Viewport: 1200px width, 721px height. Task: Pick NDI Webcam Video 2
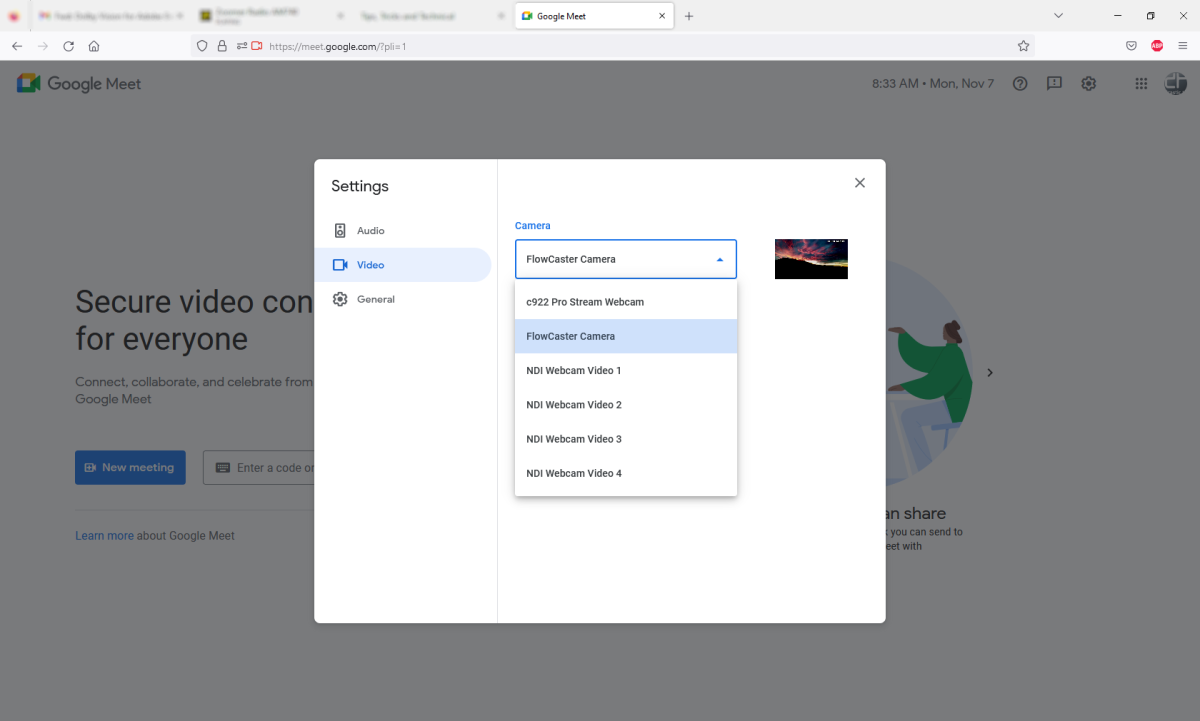click(626, 405)
